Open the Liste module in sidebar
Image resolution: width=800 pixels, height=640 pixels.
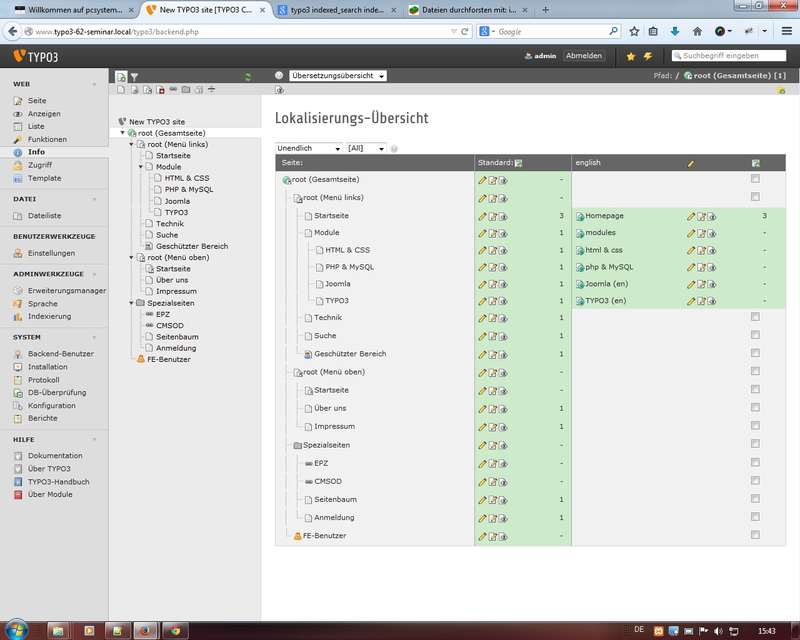pos(36,126)
